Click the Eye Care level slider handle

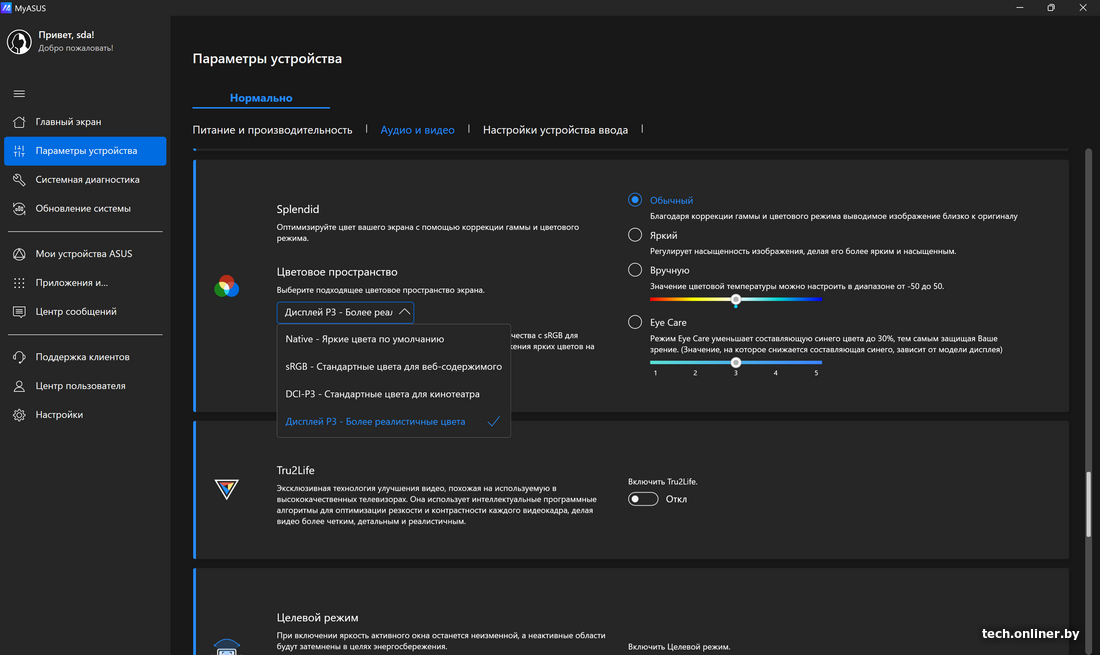tap(736, 363)
